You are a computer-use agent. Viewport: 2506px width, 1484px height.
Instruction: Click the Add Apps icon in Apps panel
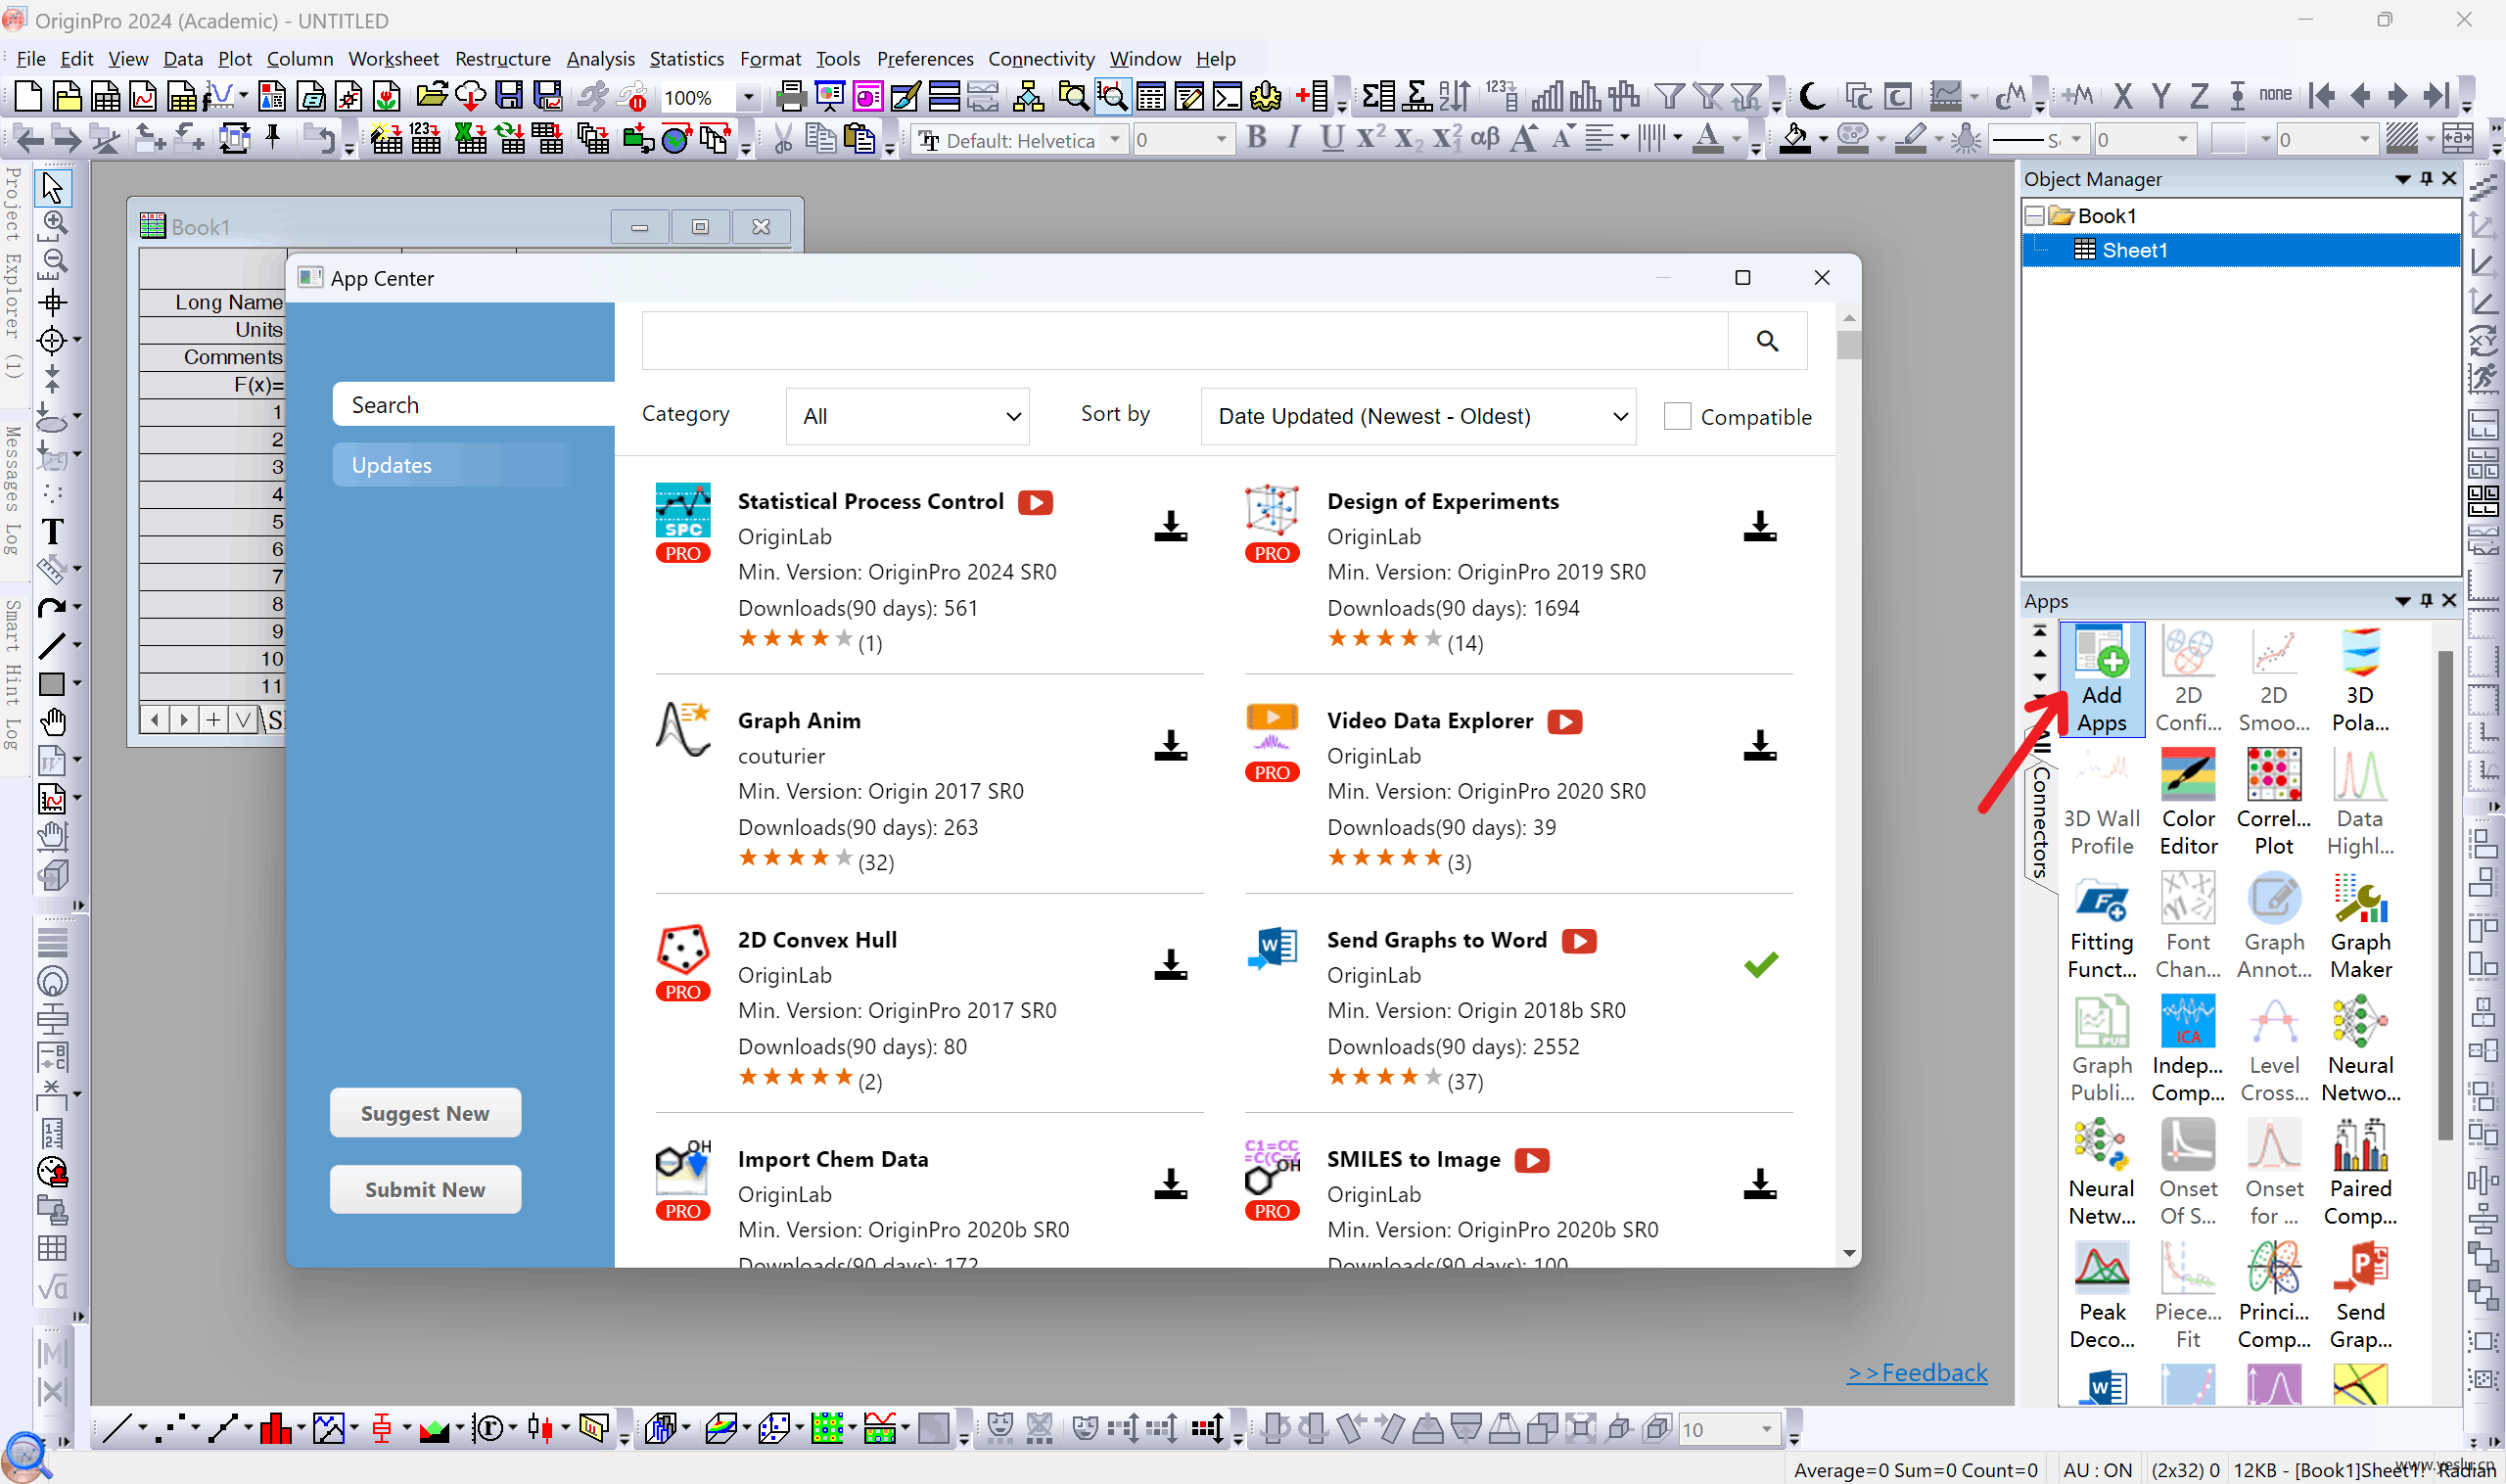(x=2101, y=680)
